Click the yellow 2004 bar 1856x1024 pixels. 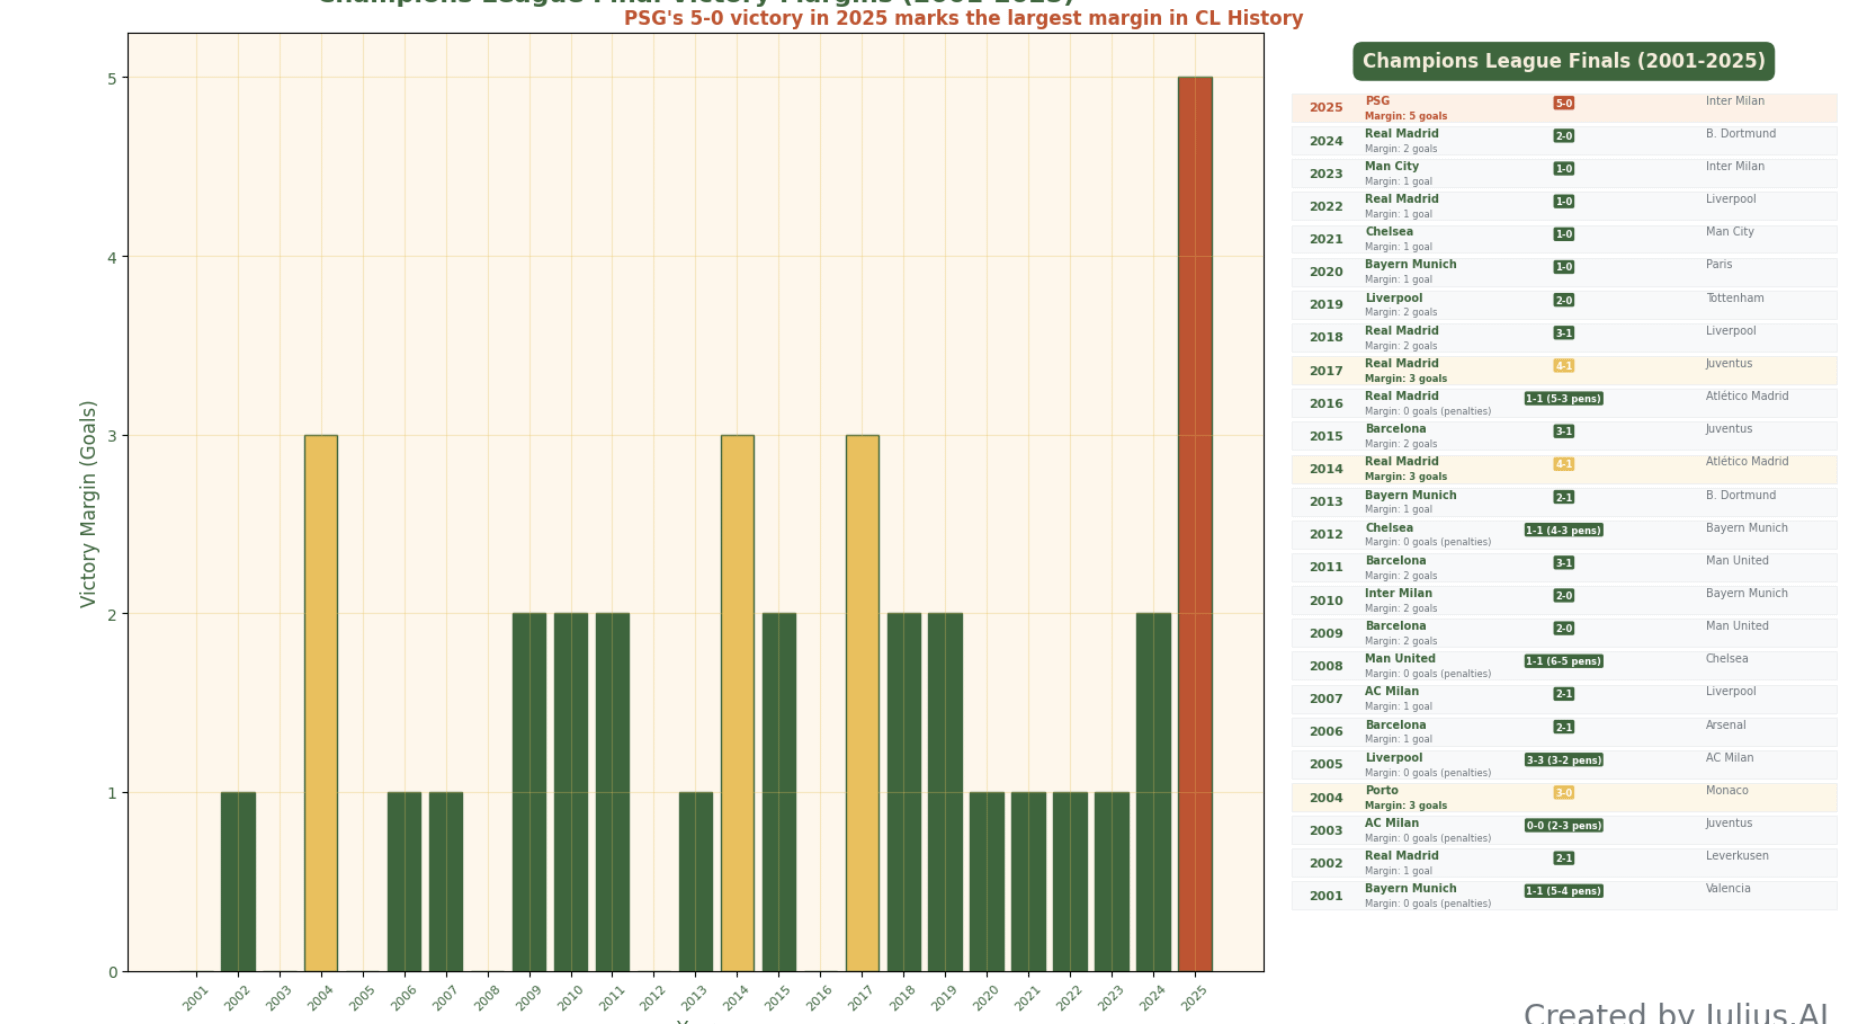[321, 702]
